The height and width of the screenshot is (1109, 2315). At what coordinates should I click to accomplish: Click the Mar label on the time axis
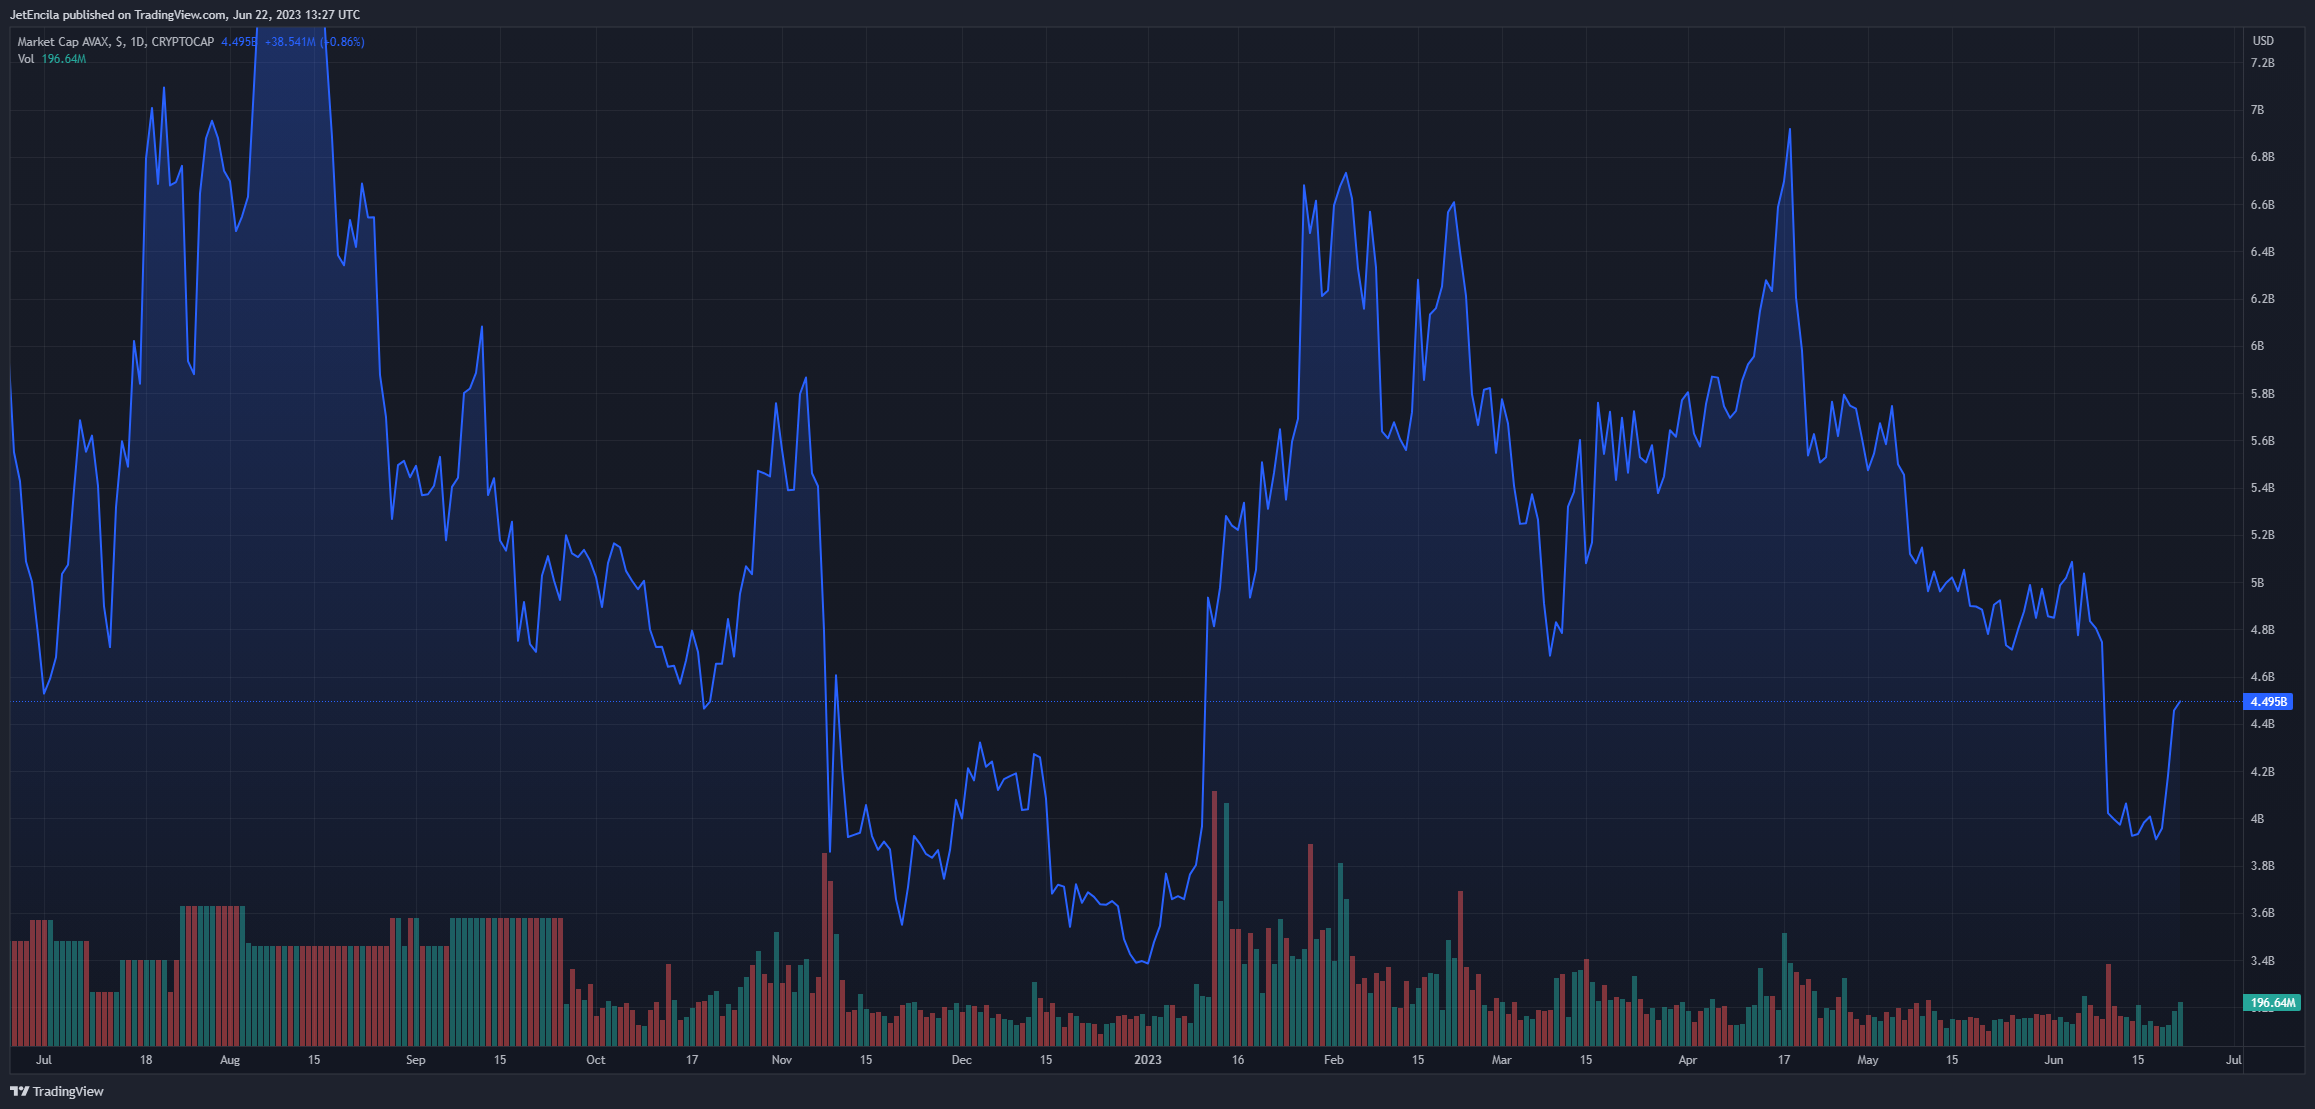(x=1502, y=1060)
